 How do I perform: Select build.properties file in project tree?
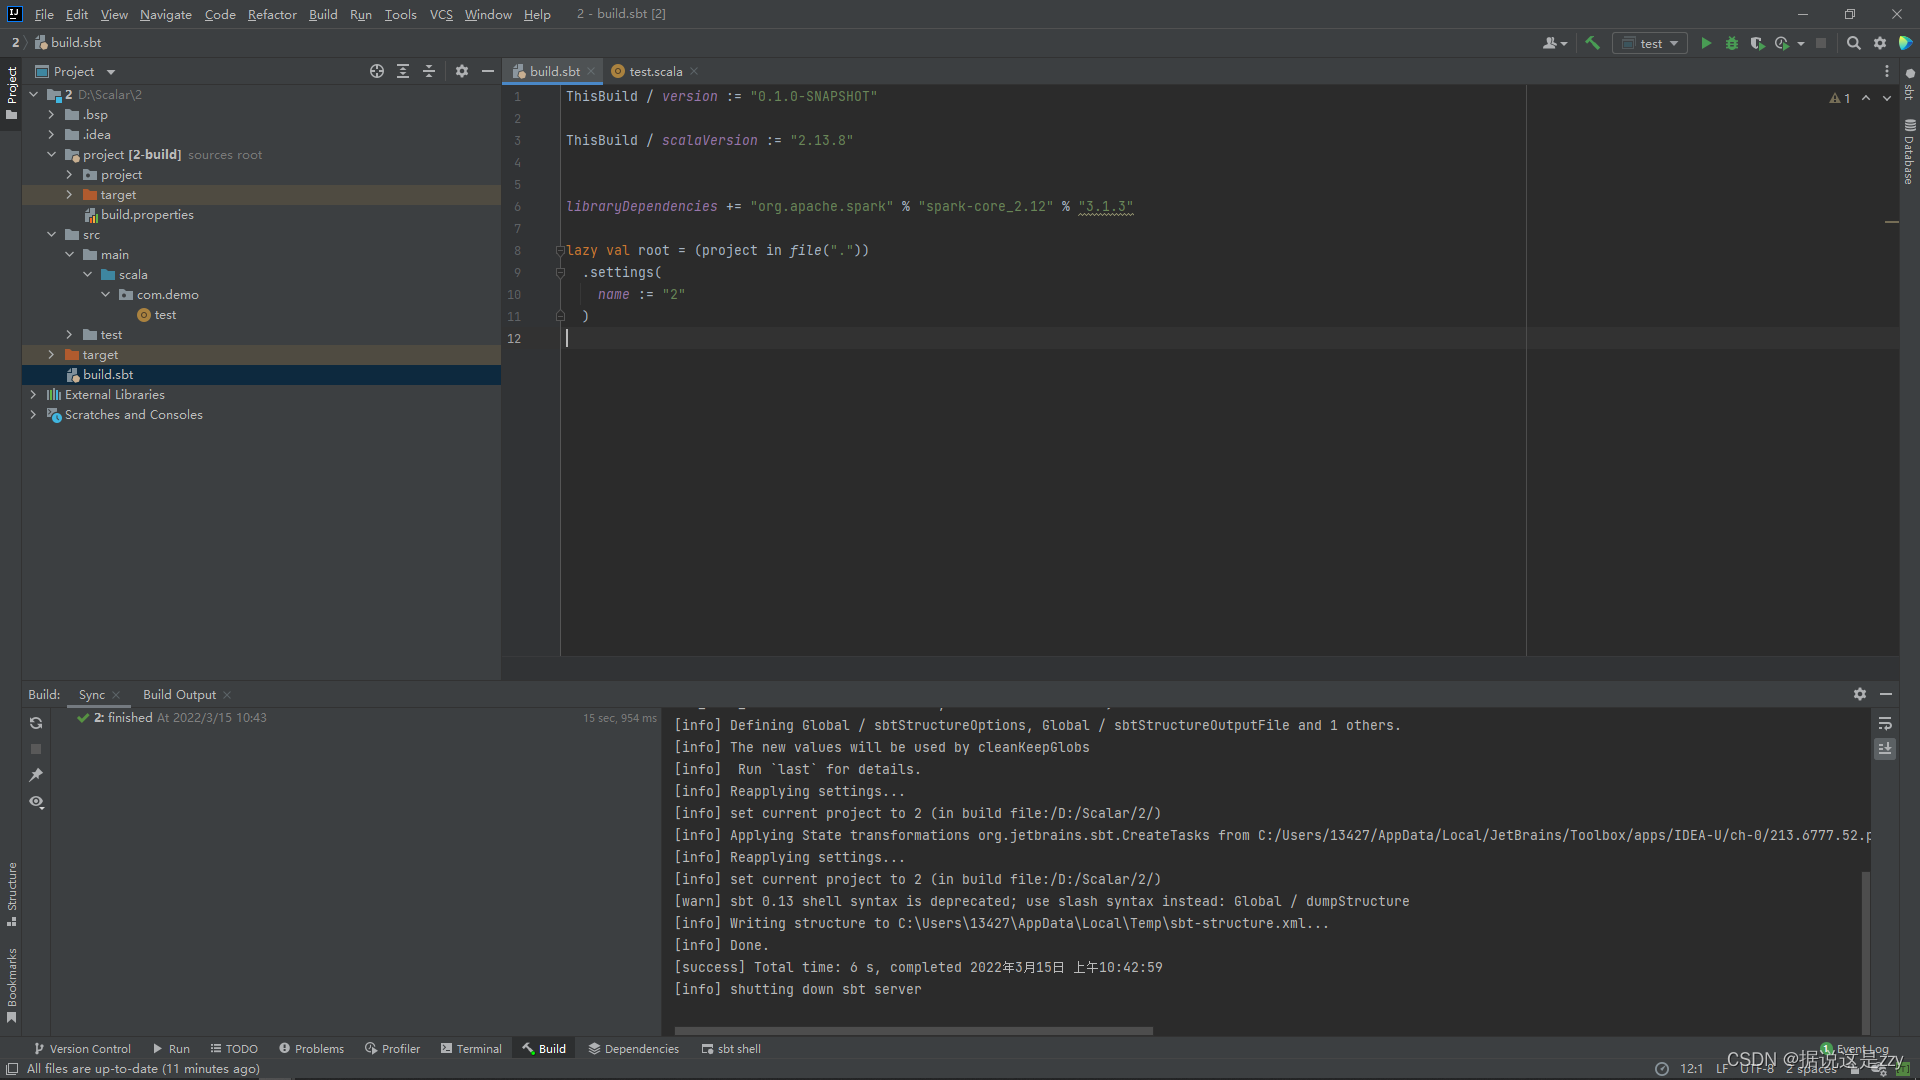click(147, 215)
